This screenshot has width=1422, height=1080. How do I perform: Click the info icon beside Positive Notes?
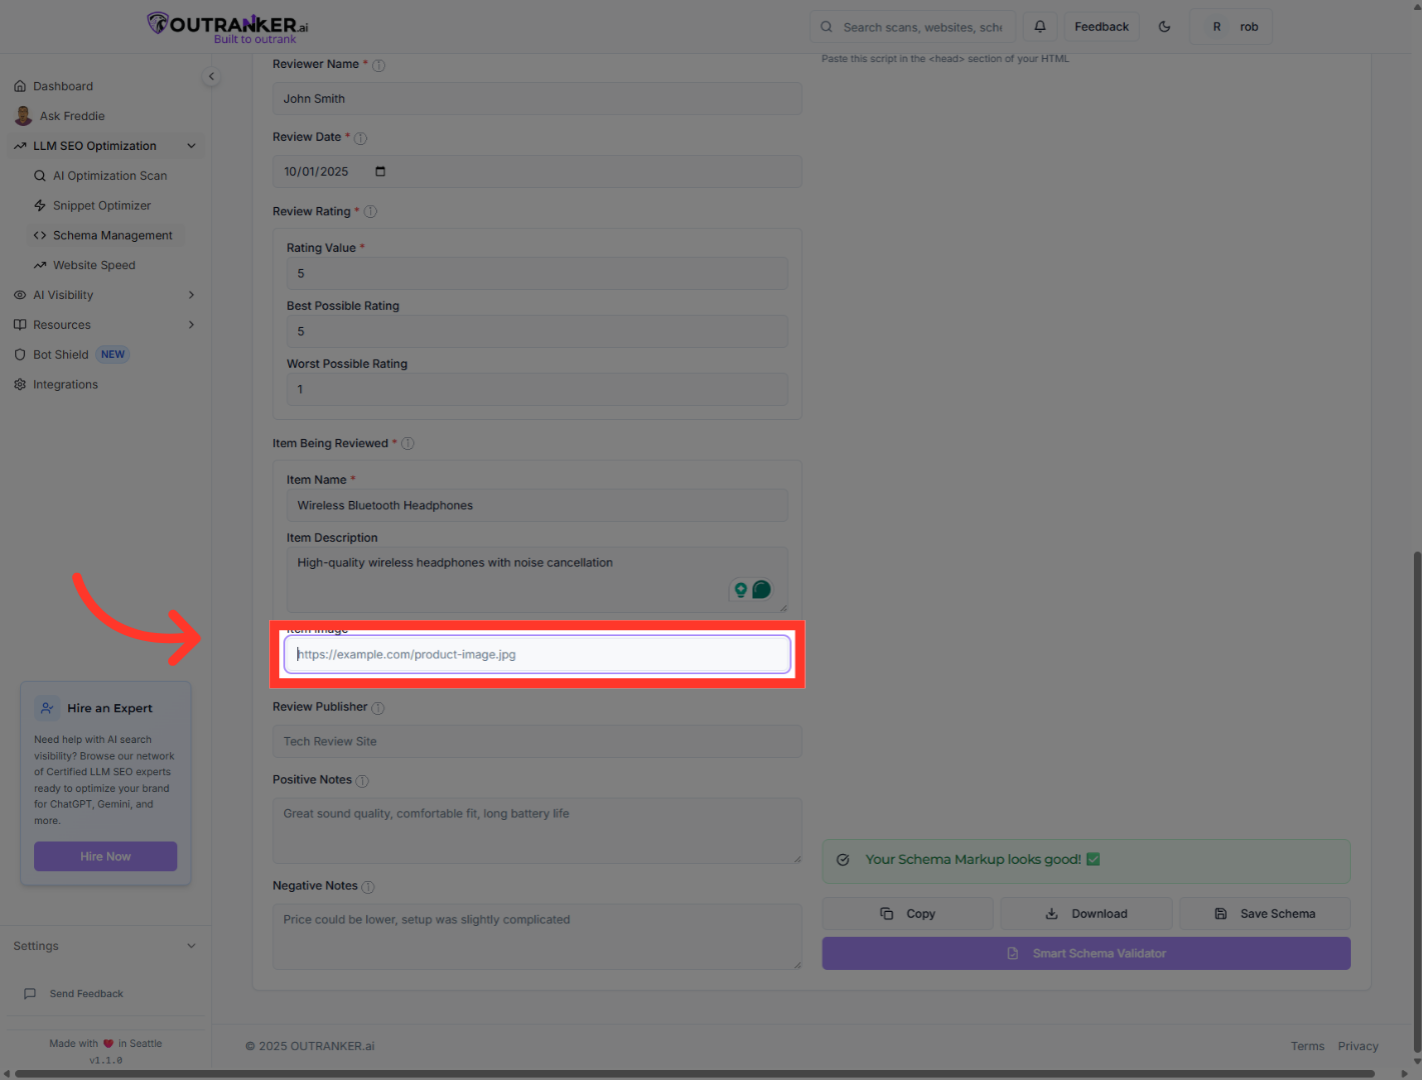(362, 781)
